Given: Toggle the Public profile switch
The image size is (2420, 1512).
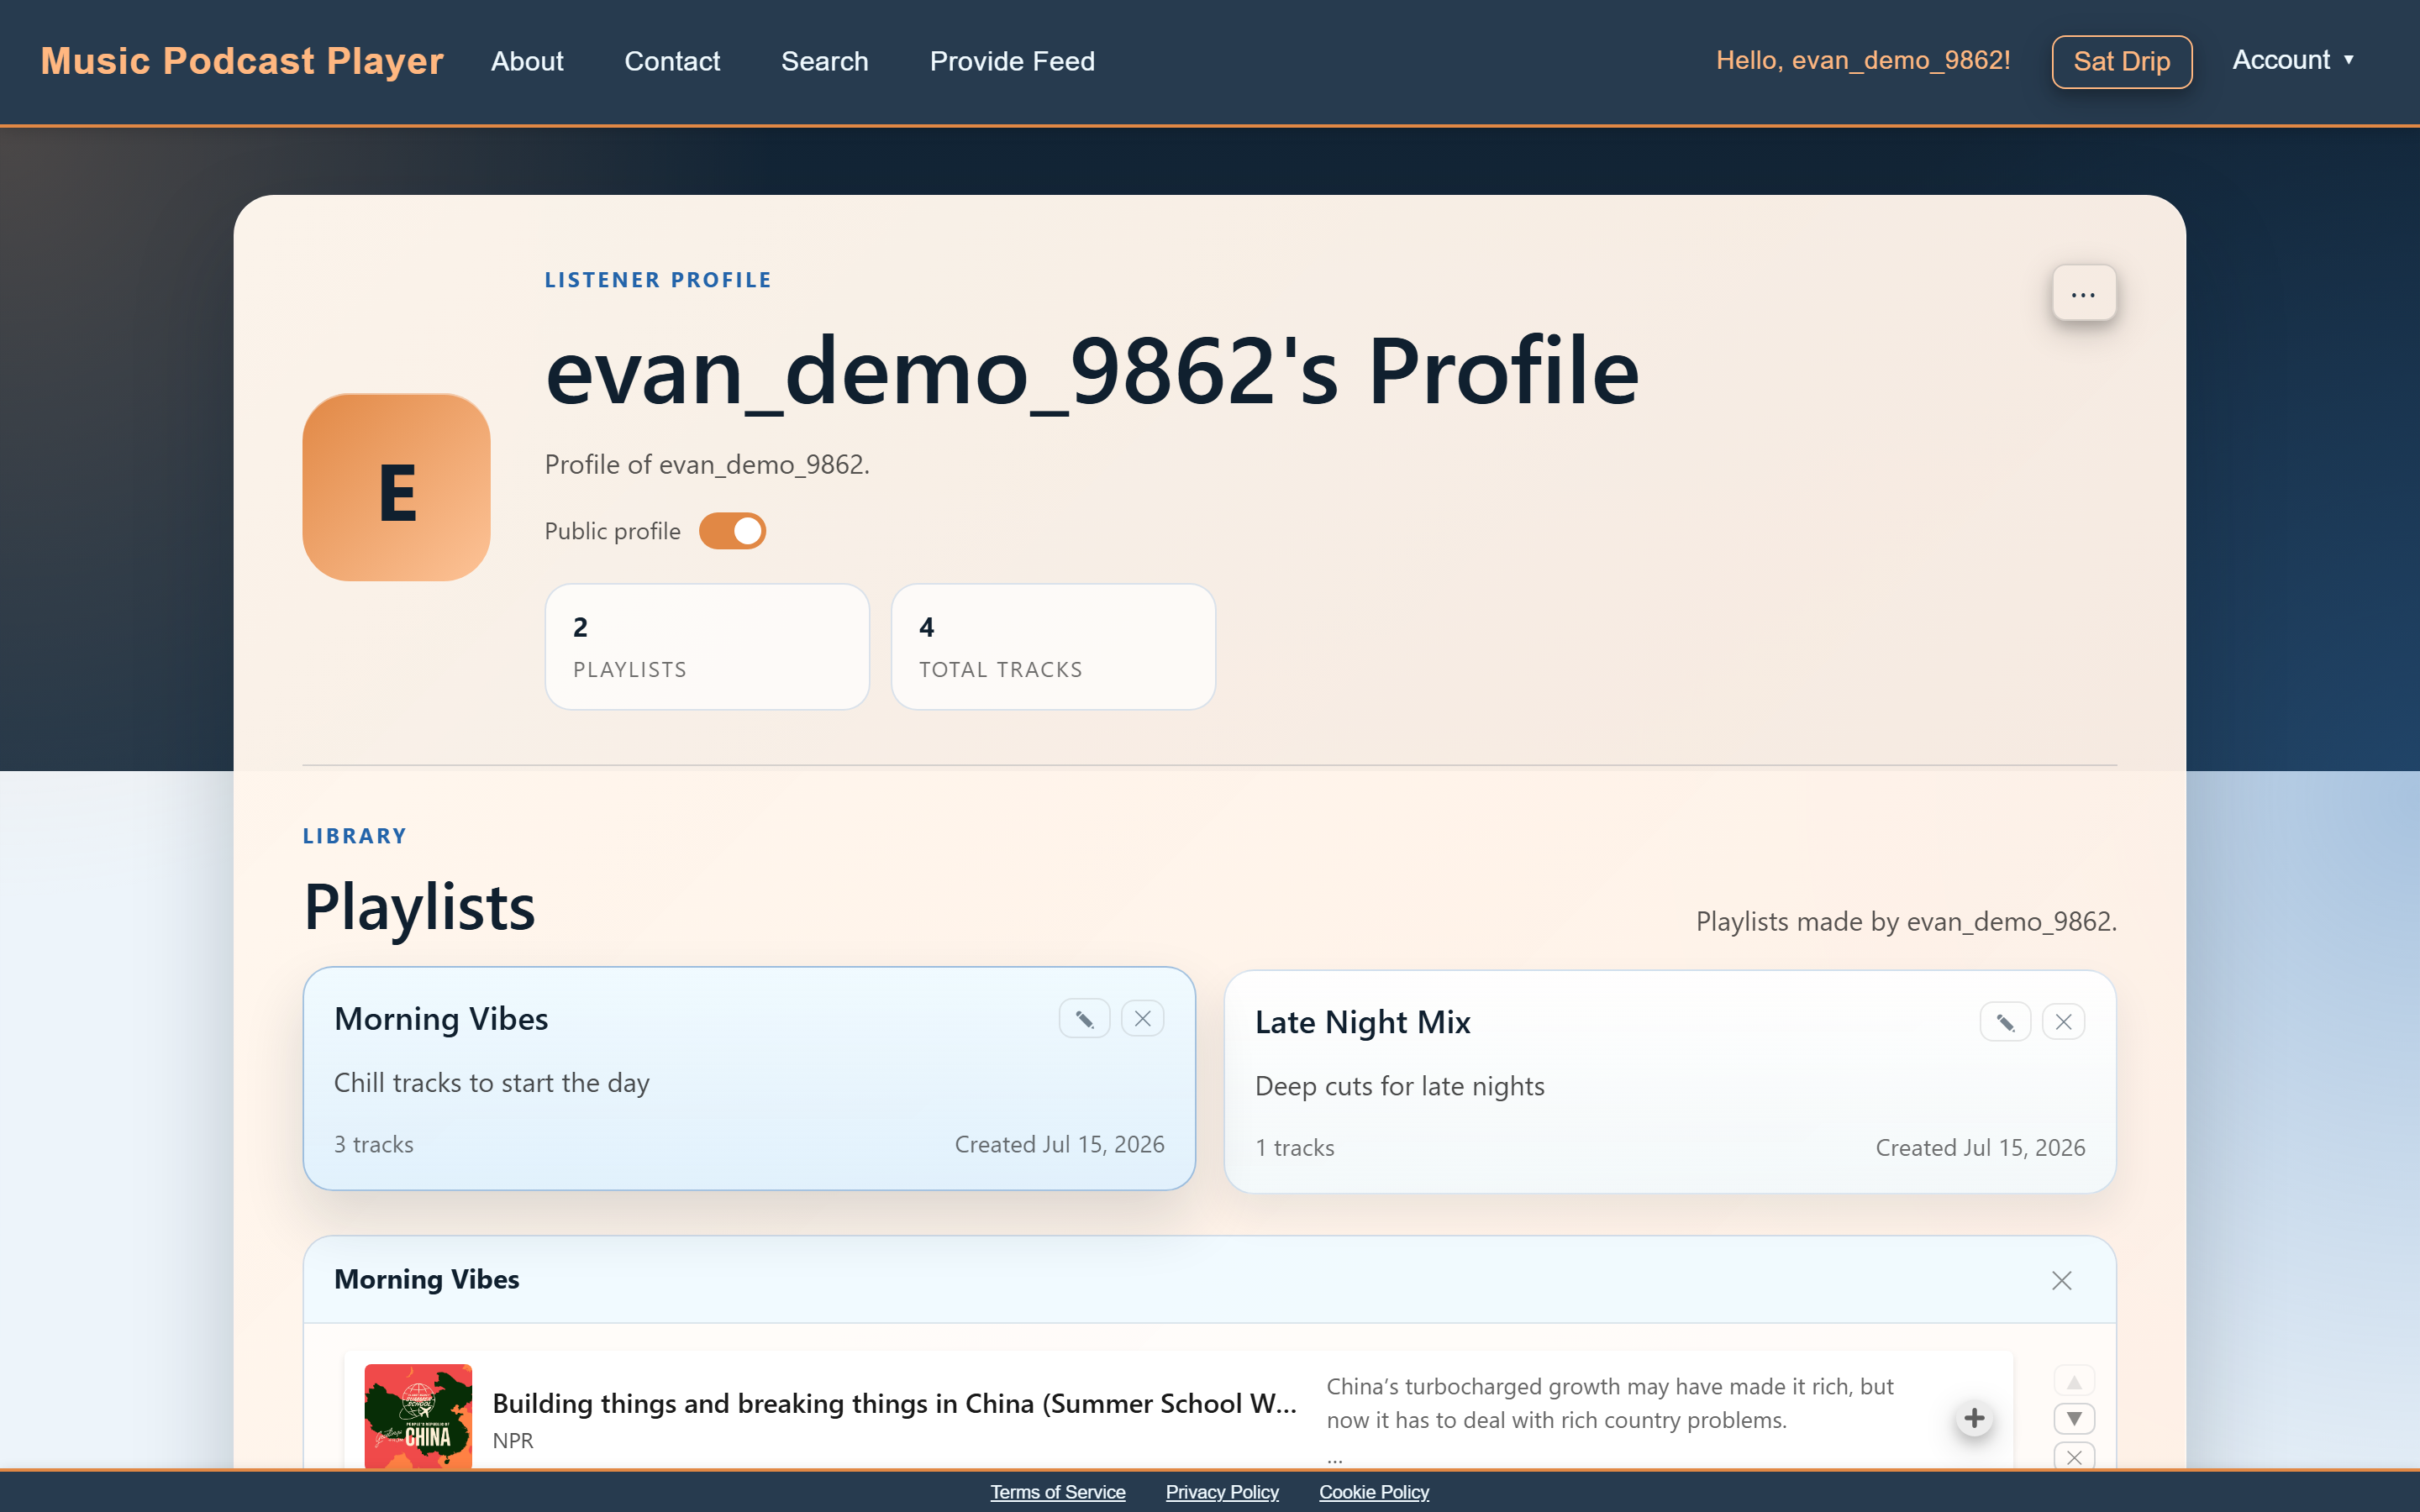Looking at the screenshot, I should pyautogui.click(x=732, y=531).
